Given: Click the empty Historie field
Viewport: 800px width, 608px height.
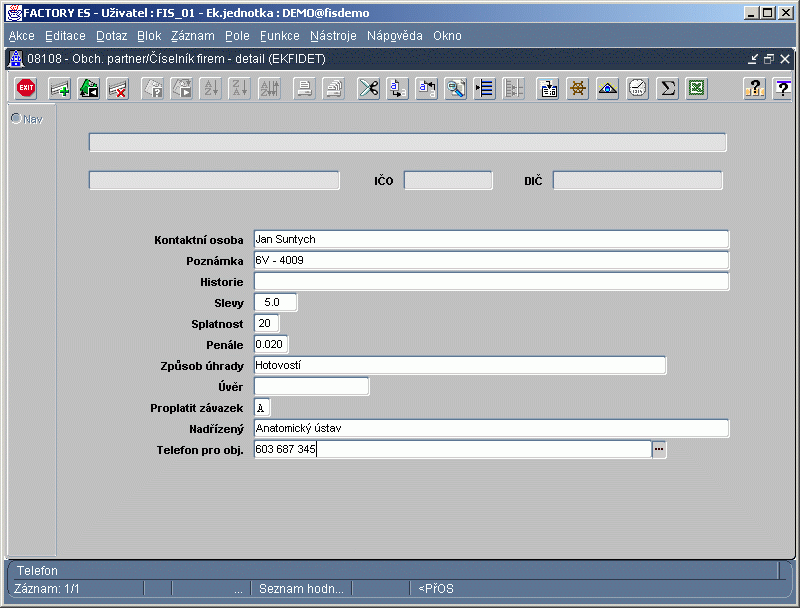Looking at the screenshot, I should [491, 281].
